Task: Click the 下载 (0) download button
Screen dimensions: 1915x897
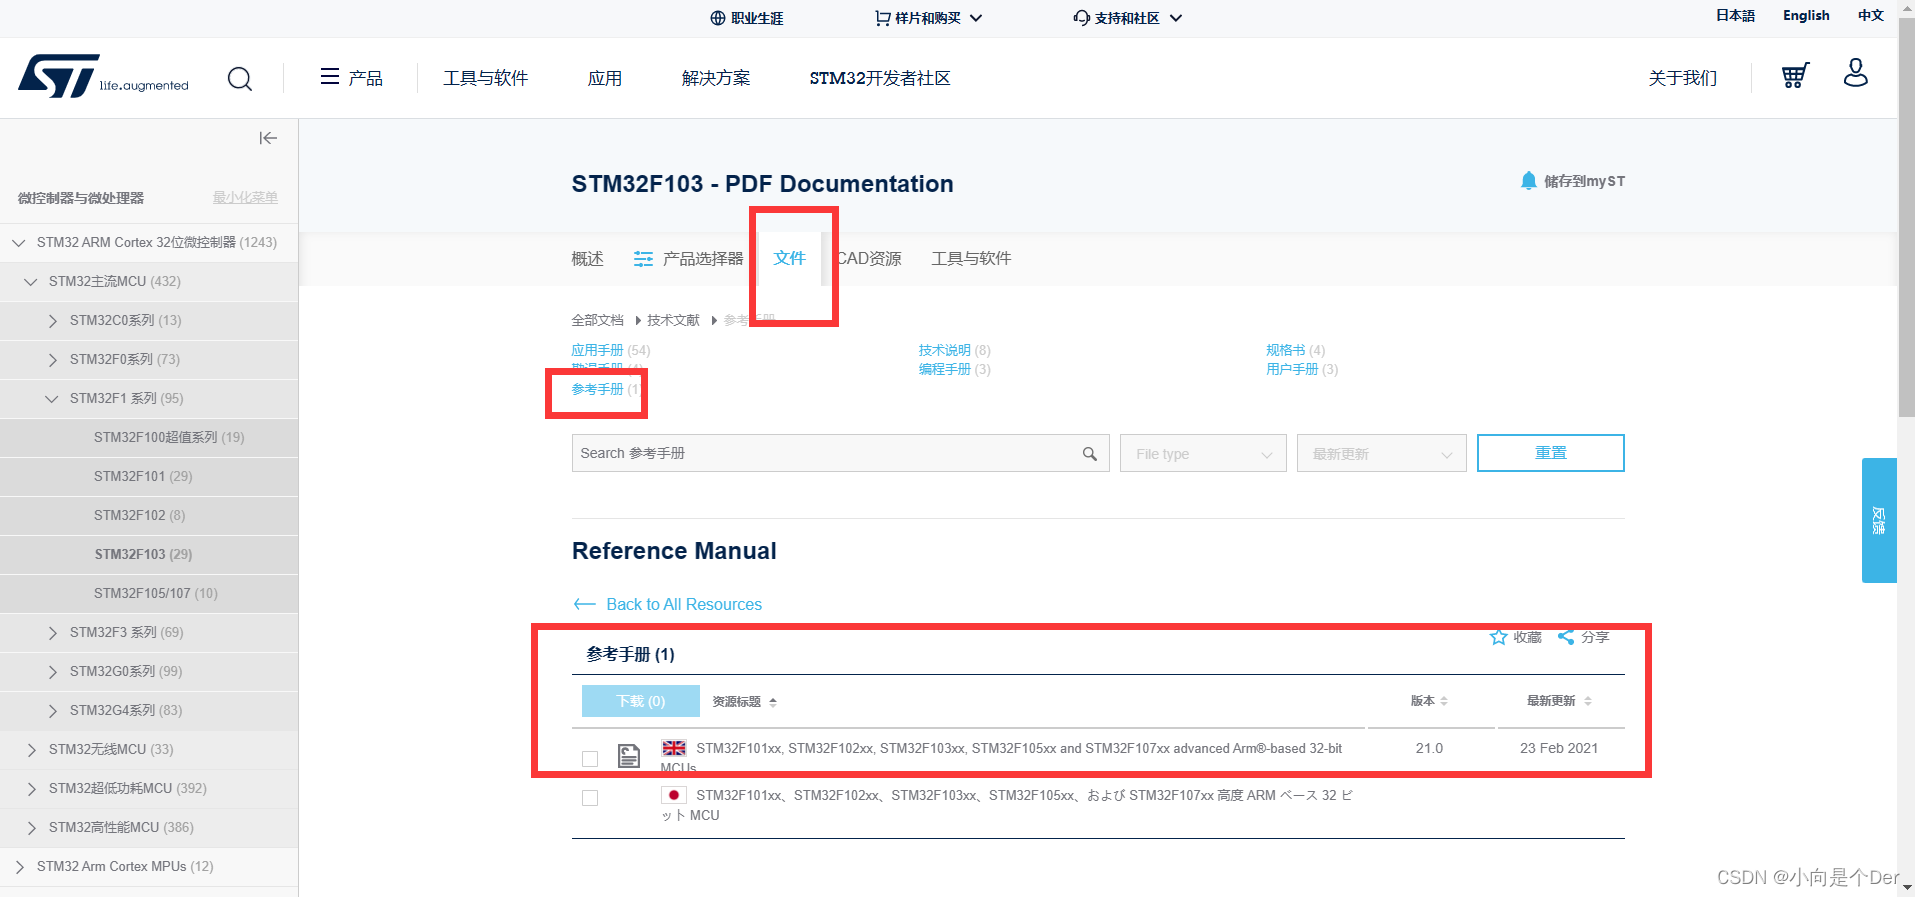Action: pos(641,701)
